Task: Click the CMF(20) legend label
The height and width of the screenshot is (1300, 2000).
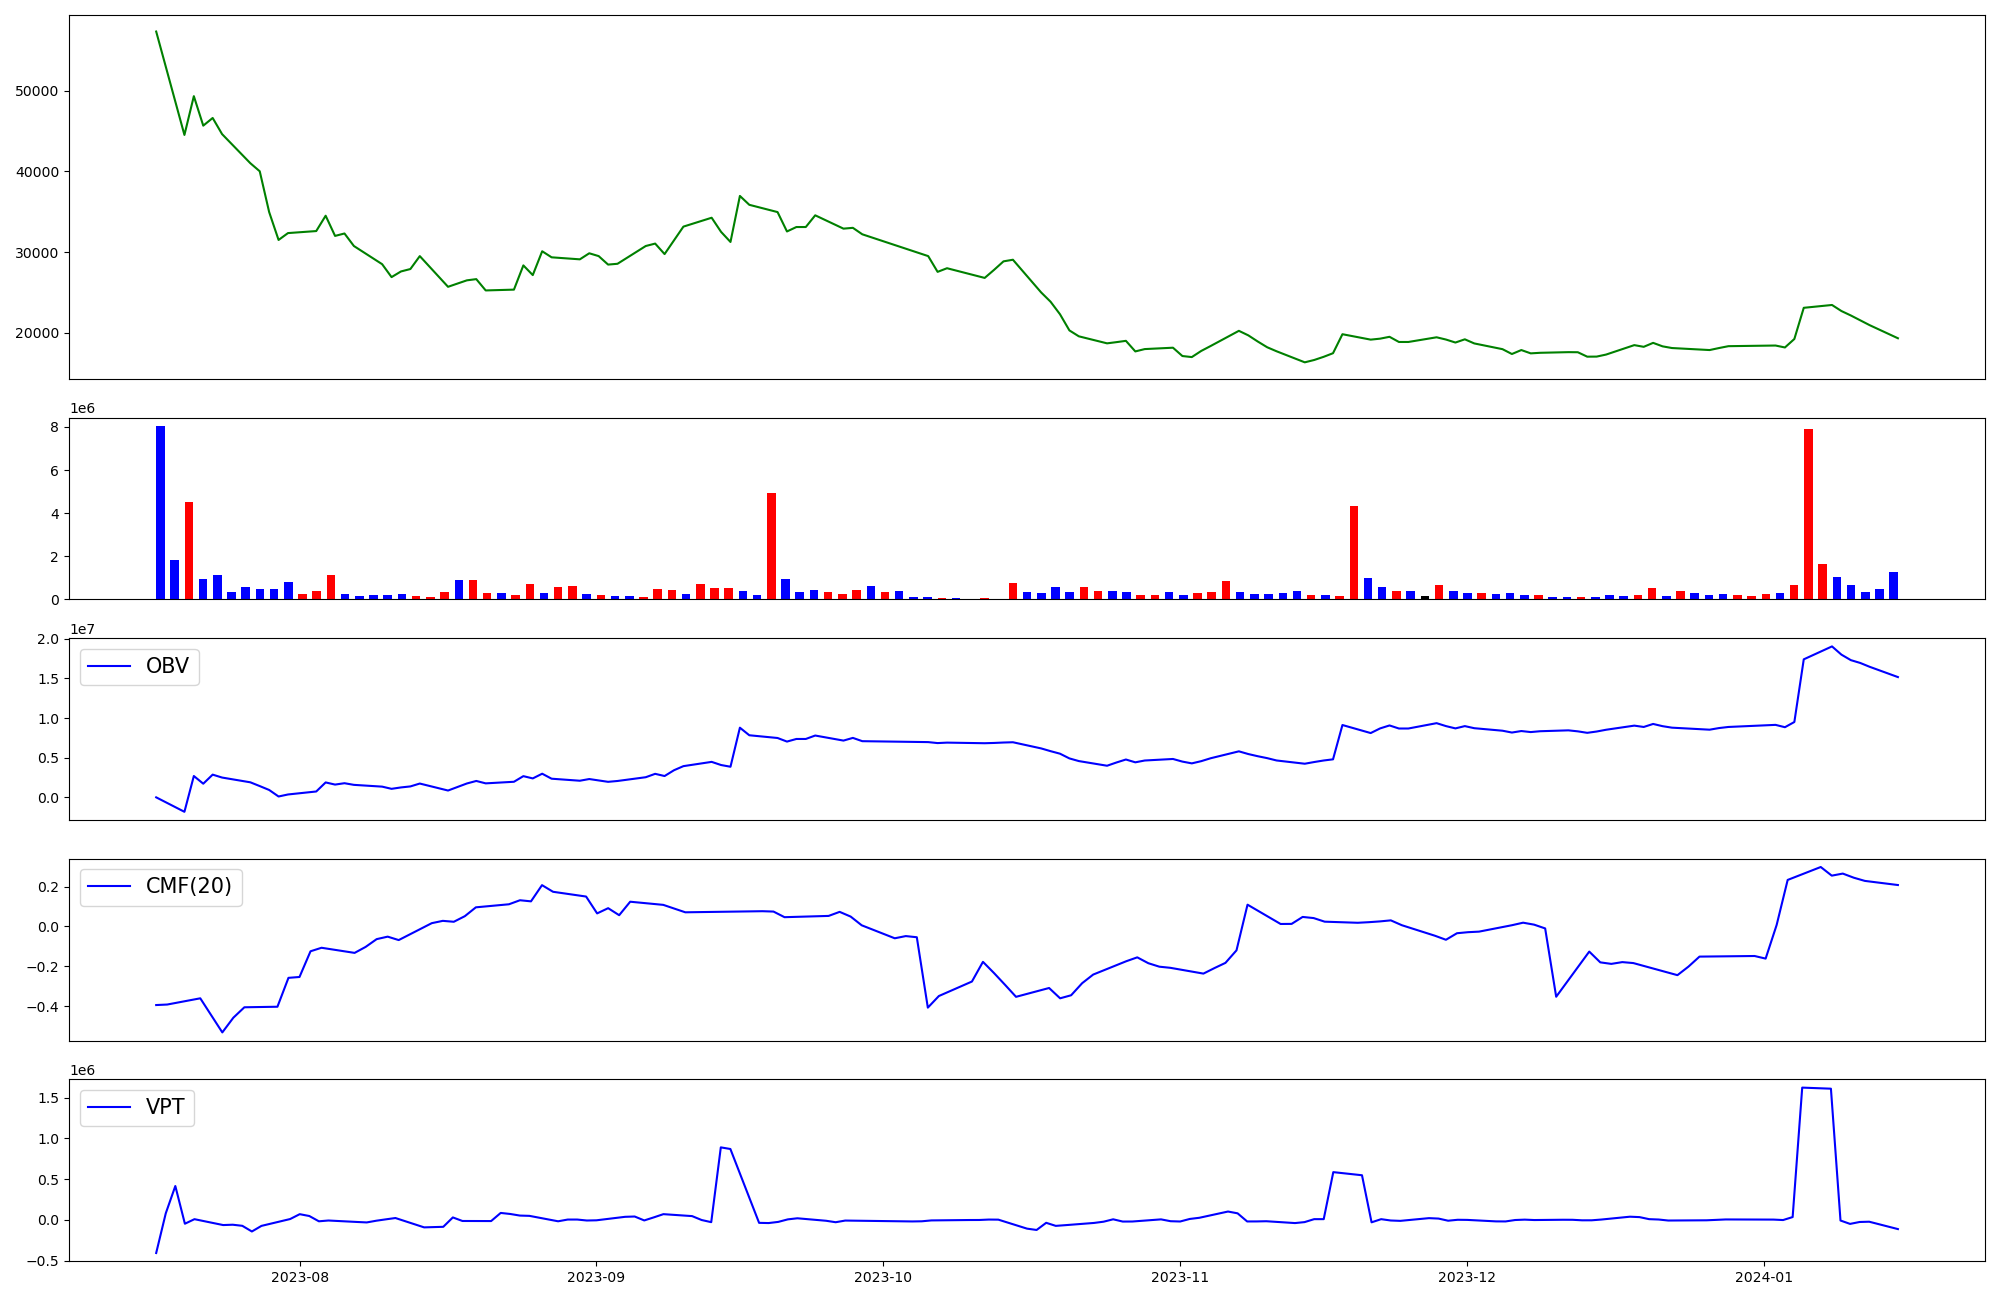Action: click(188, 887)
